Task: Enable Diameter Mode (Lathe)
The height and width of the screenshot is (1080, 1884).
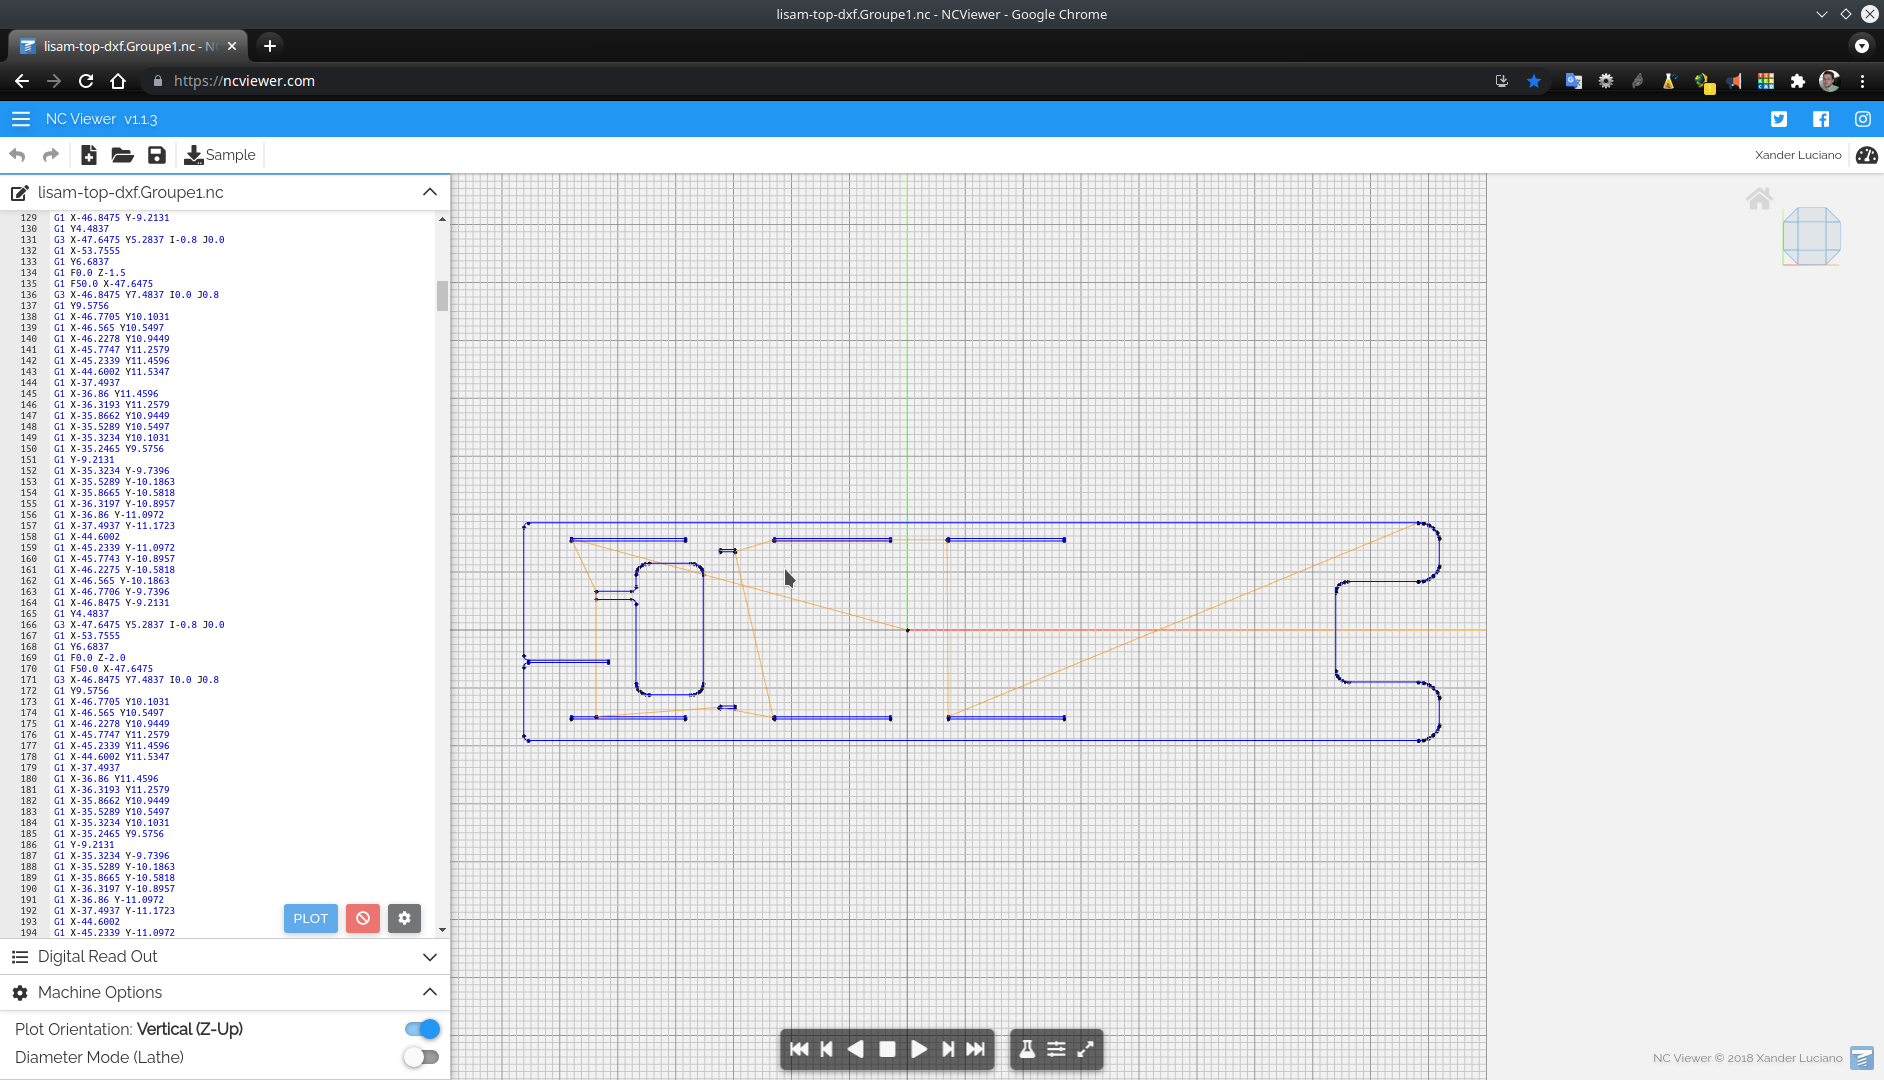Action: coord(422,1057)
